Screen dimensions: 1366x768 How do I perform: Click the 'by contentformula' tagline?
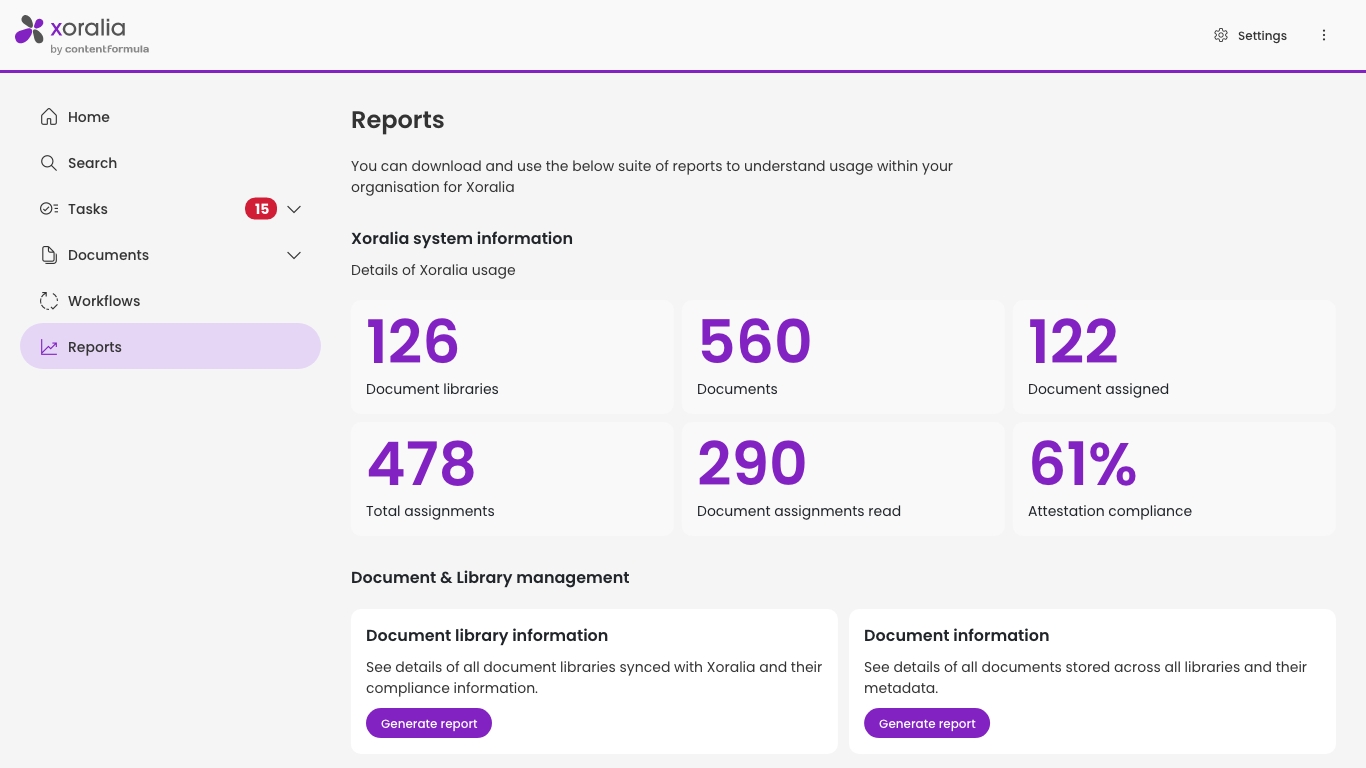pos(99,49)
